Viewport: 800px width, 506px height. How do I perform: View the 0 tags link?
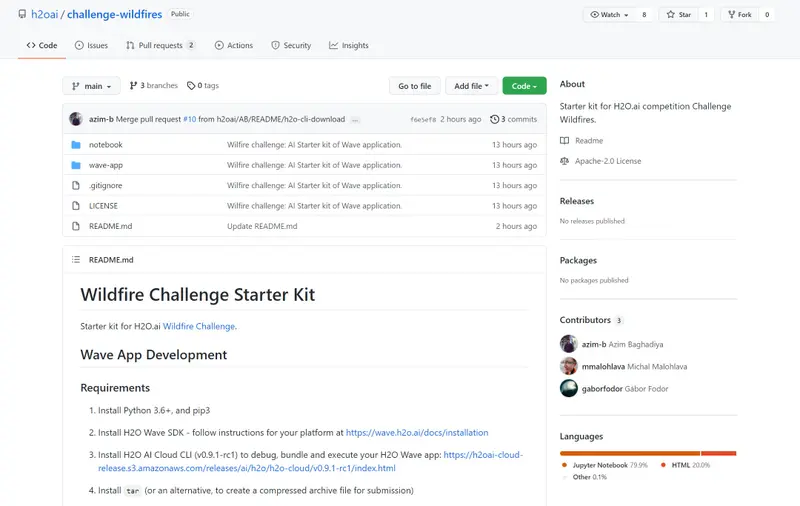203,86
